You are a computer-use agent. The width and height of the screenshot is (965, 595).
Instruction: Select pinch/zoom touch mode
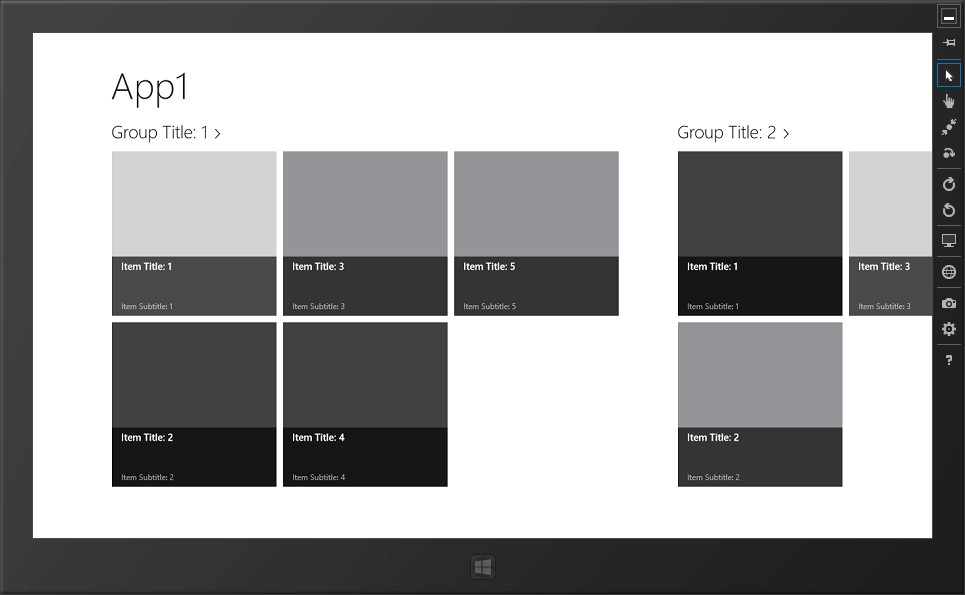pyautogui.click(x=949, y=127)
